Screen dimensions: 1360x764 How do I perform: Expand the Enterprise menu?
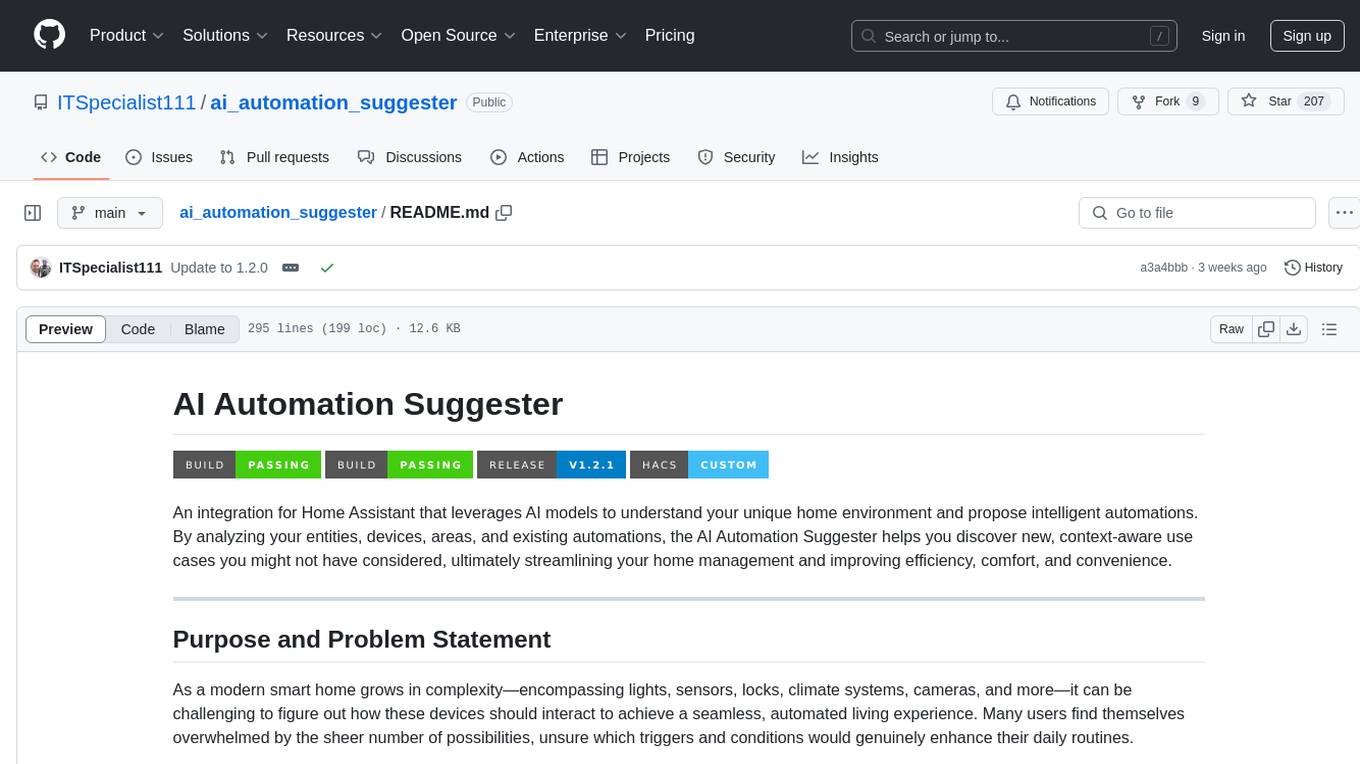(580, 35)
